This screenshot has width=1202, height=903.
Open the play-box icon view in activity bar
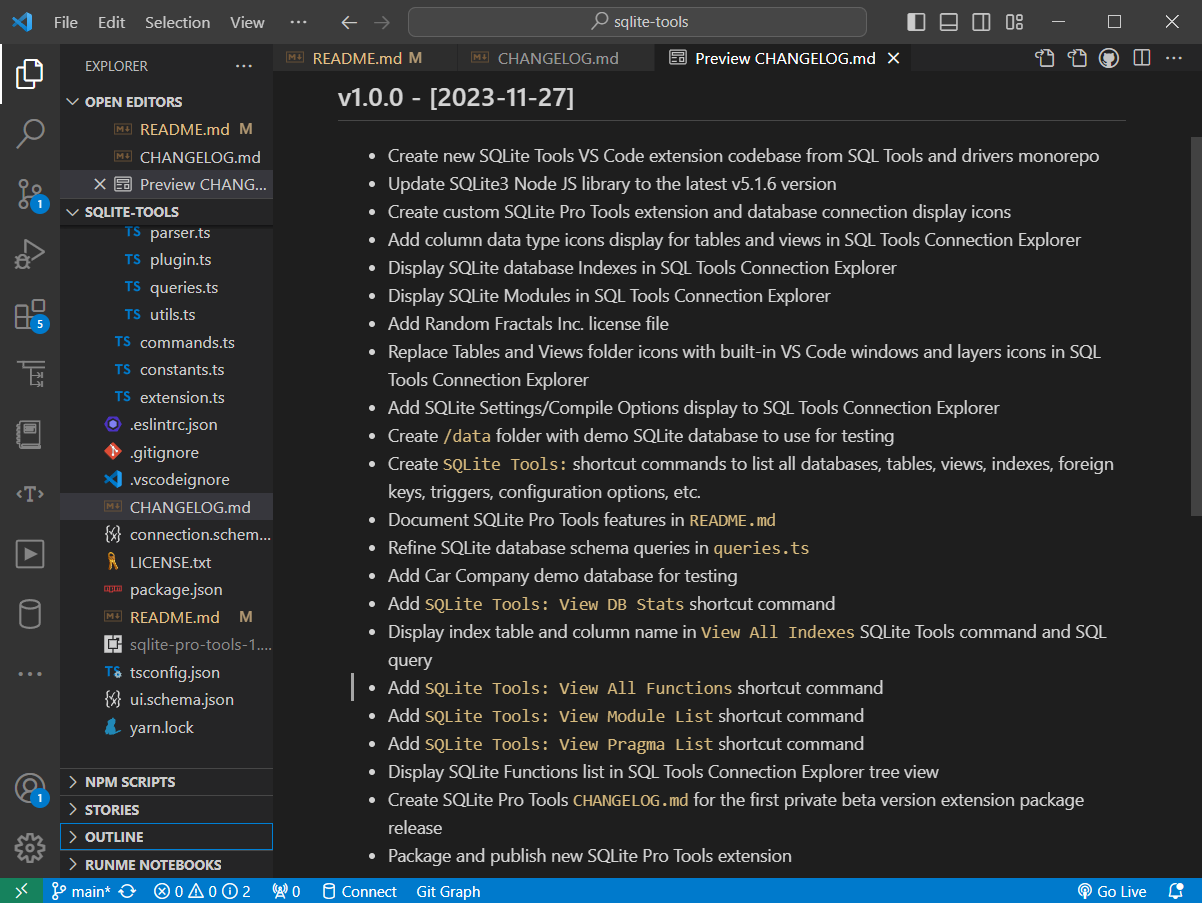pyautogui.click(x=30, y=553)
